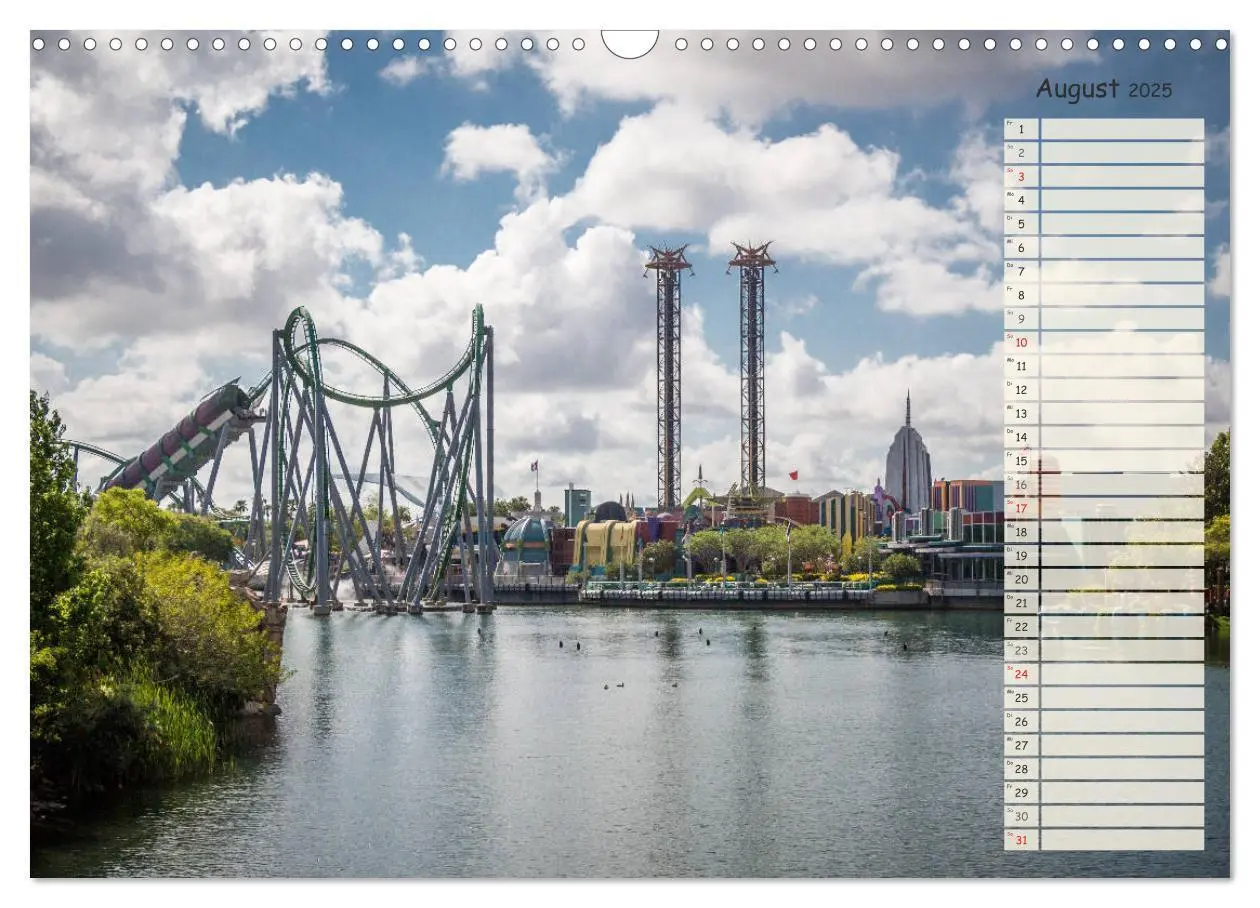Click the "August" month title
This screenshot has height=908, width=1260.
[x=1078, y=90]
